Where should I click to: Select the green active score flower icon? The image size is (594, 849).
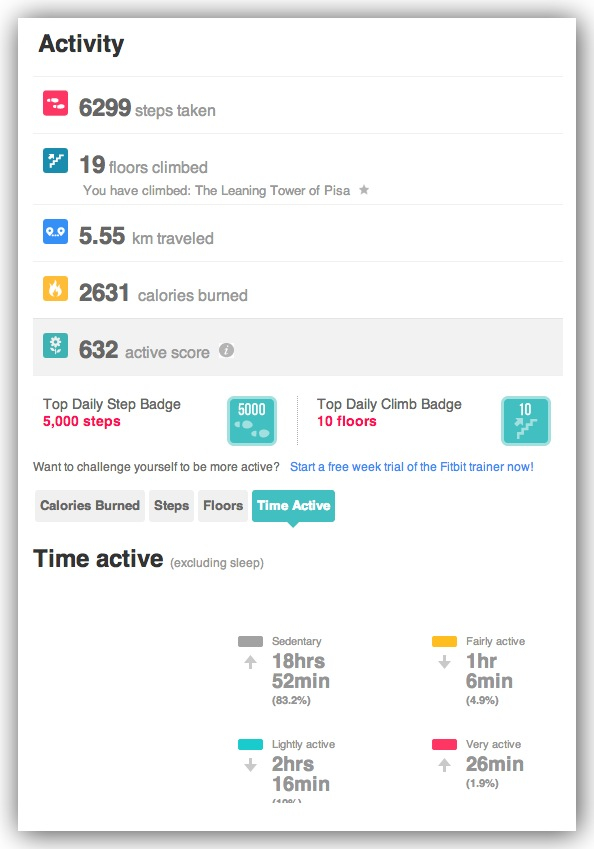coord(55,345)
